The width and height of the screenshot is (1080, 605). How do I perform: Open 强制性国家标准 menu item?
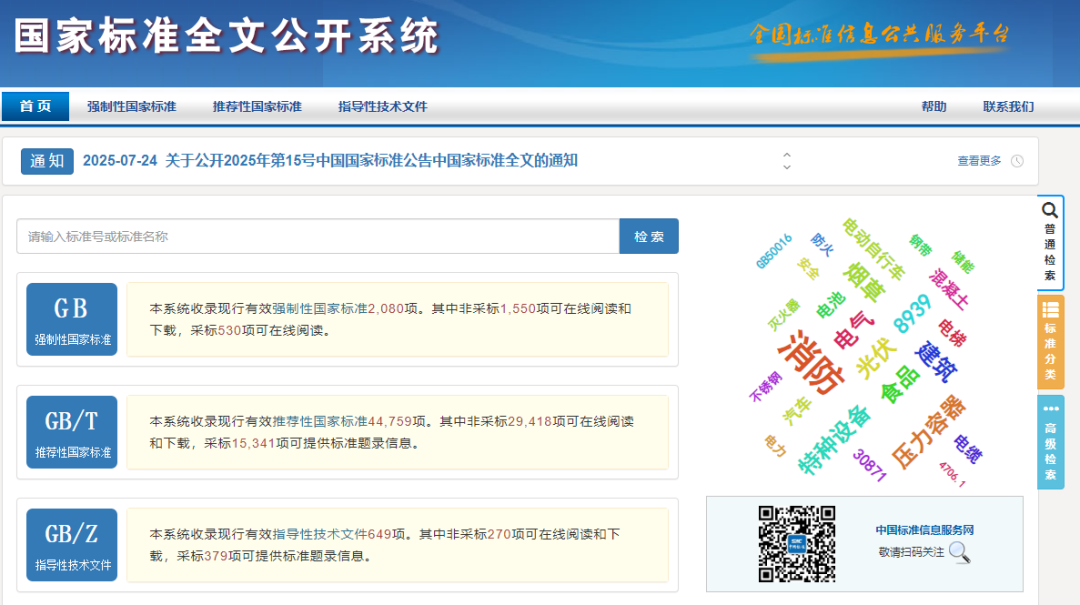(132, 107)
